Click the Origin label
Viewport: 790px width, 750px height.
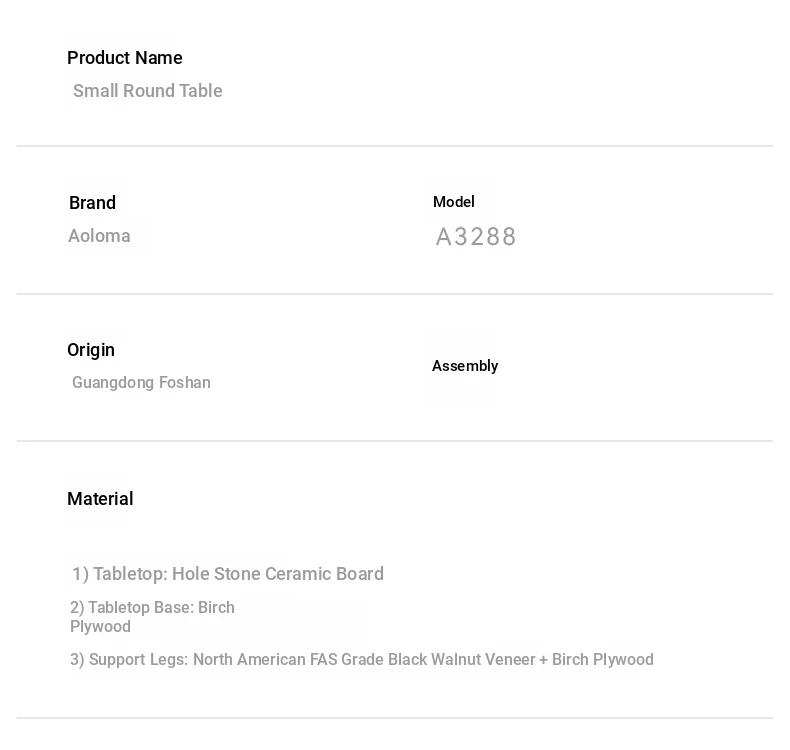point(91,350)
